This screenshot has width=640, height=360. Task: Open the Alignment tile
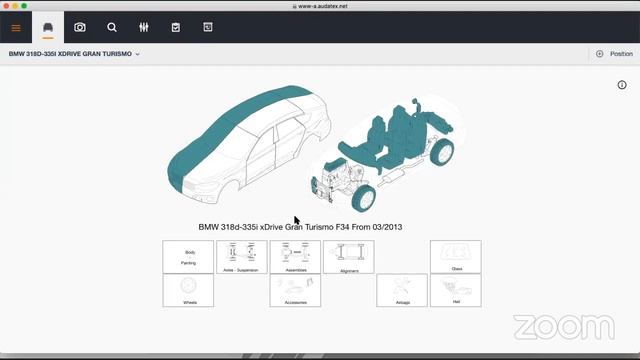coord(349,257)
